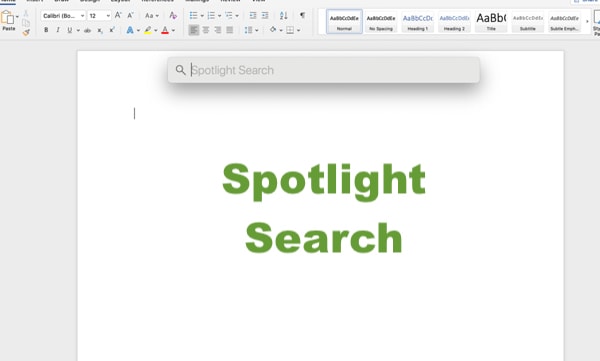The height and width of the screenshot is (361, 600).
Task: Apply the Heading 2 style
Action: click(x=454, y=21)
